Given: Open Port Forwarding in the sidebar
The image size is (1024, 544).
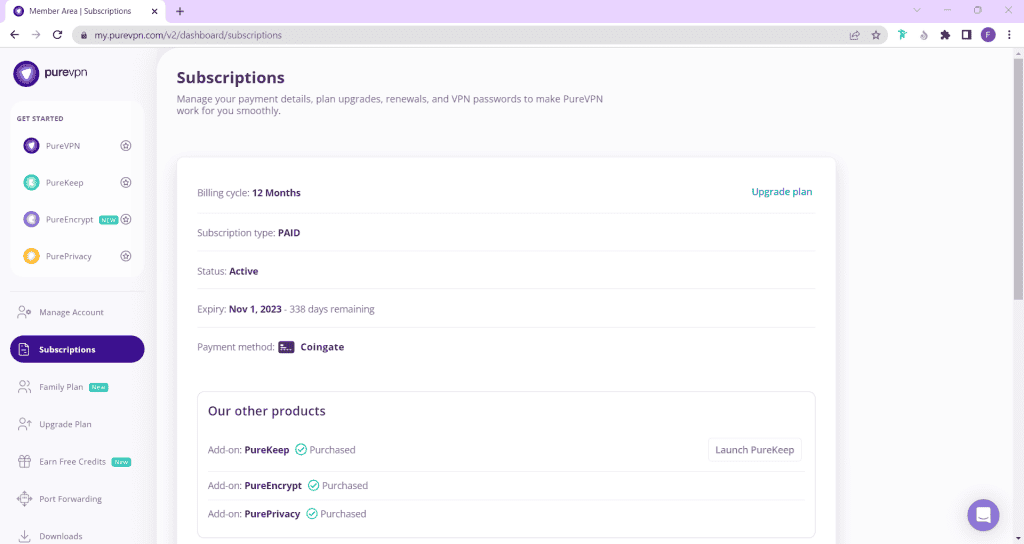Looking at the screenshot, I should pyautogui.click(x=77, y=499).
